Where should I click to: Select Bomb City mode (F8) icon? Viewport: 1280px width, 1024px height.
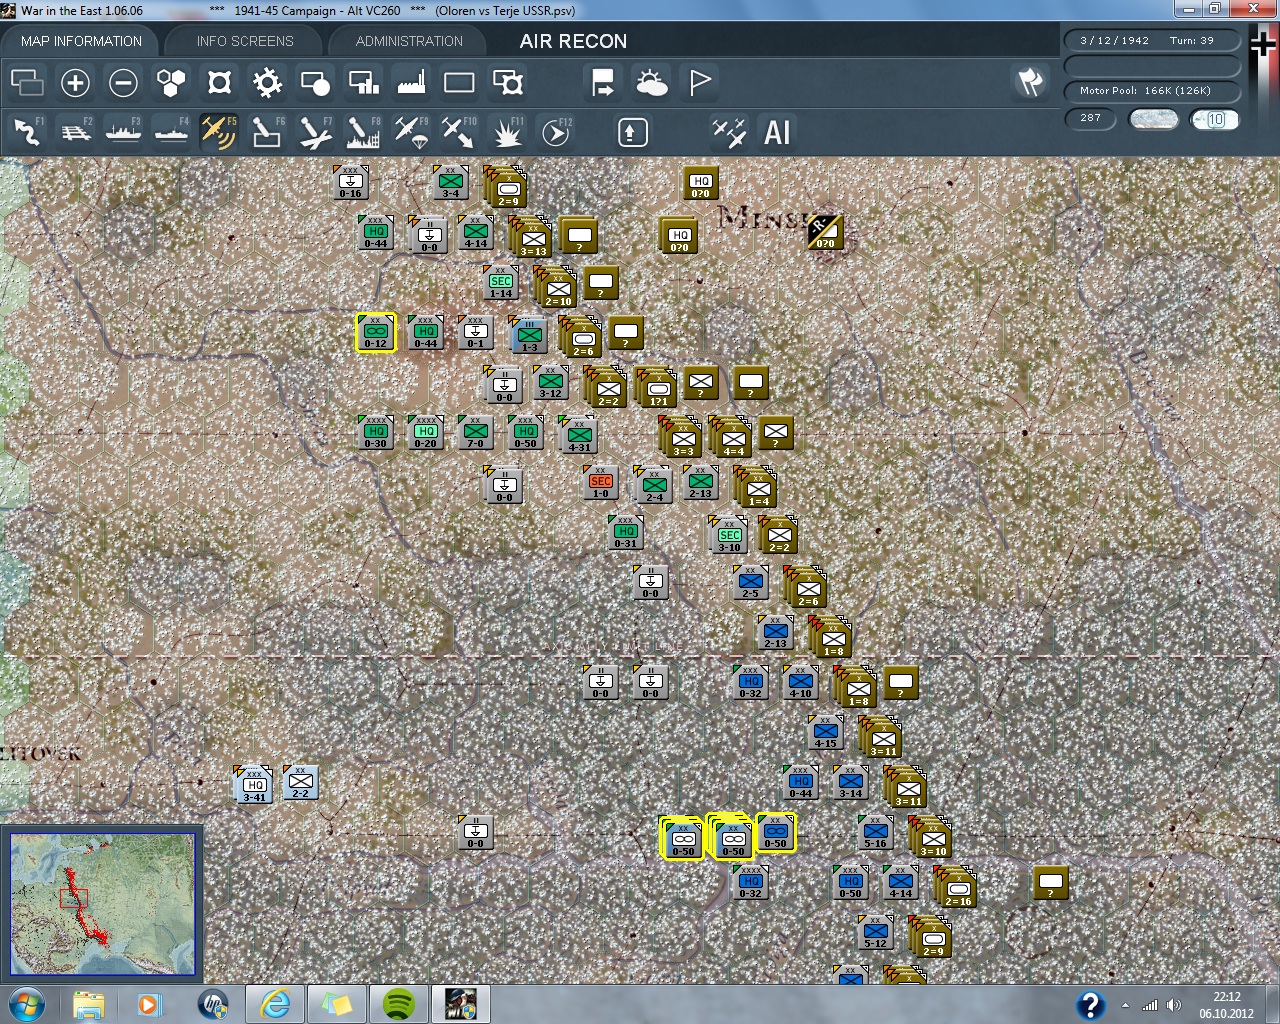point(363,132)
